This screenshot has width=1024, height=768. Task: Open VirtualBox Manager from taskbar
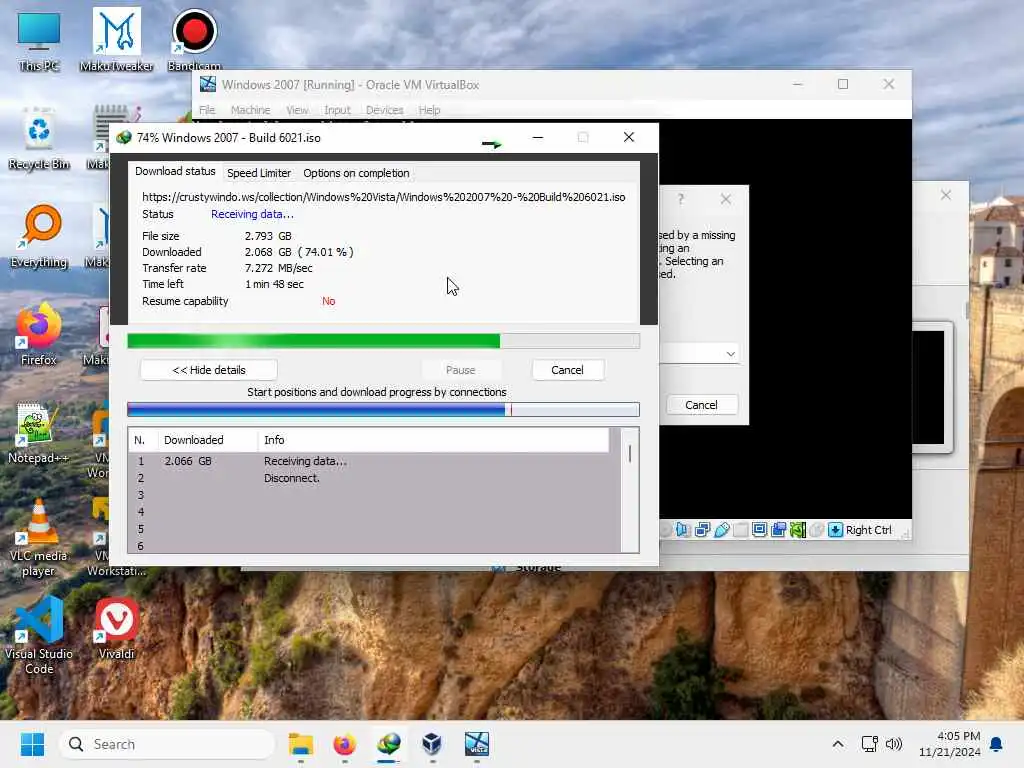[x=432, y=744]
